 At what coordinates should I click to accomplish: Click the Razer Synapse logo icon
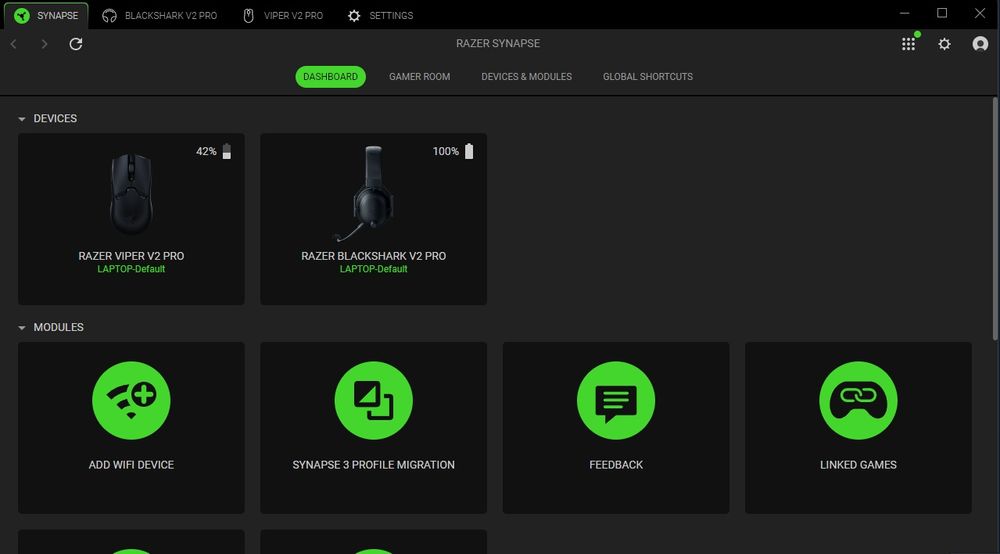(x=22, y=15)
